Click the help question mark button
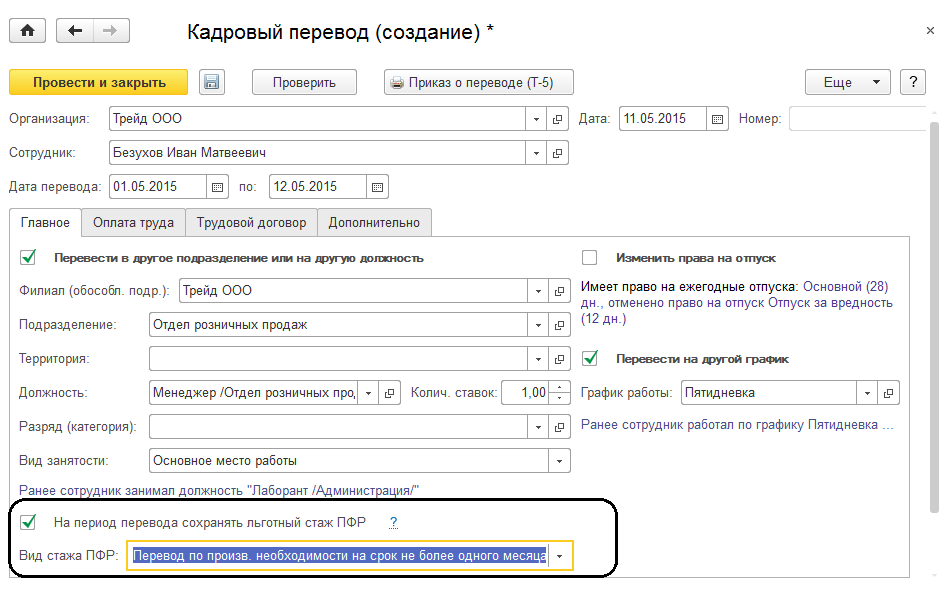The height and width of the screenshot is (594, 950). click(912, 83)
